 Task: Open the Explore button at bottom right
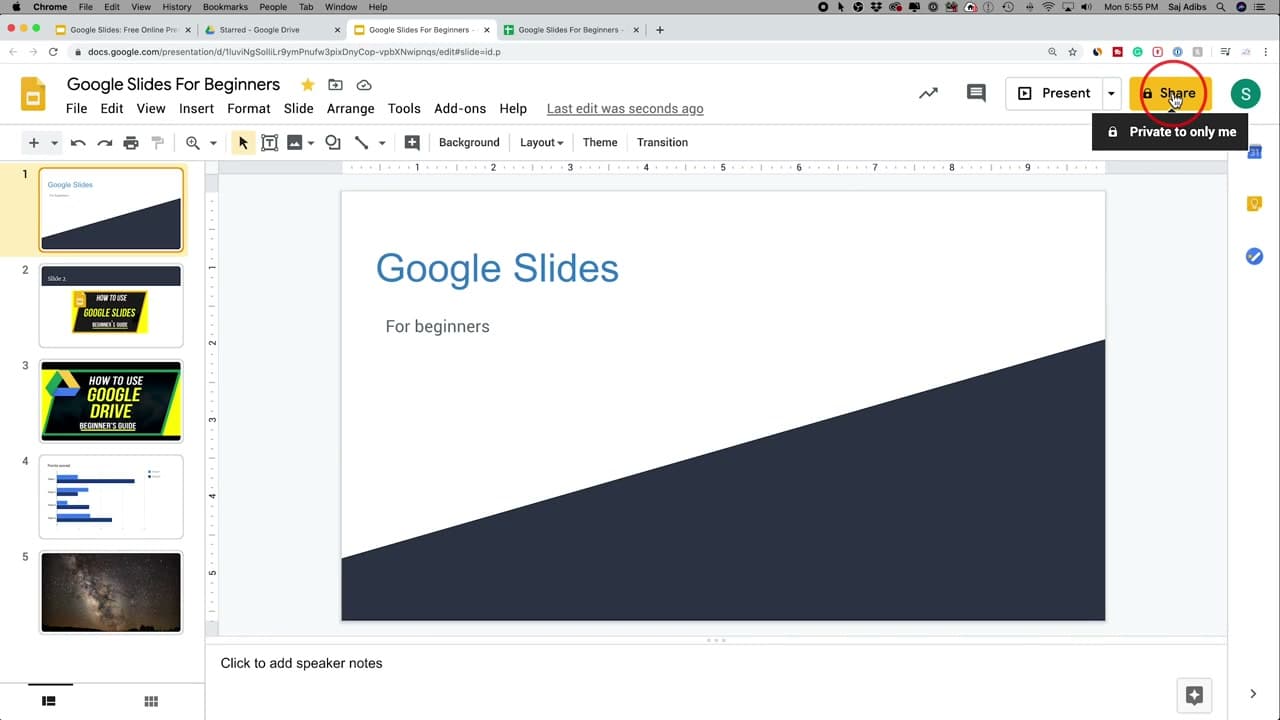(1194, 695)
